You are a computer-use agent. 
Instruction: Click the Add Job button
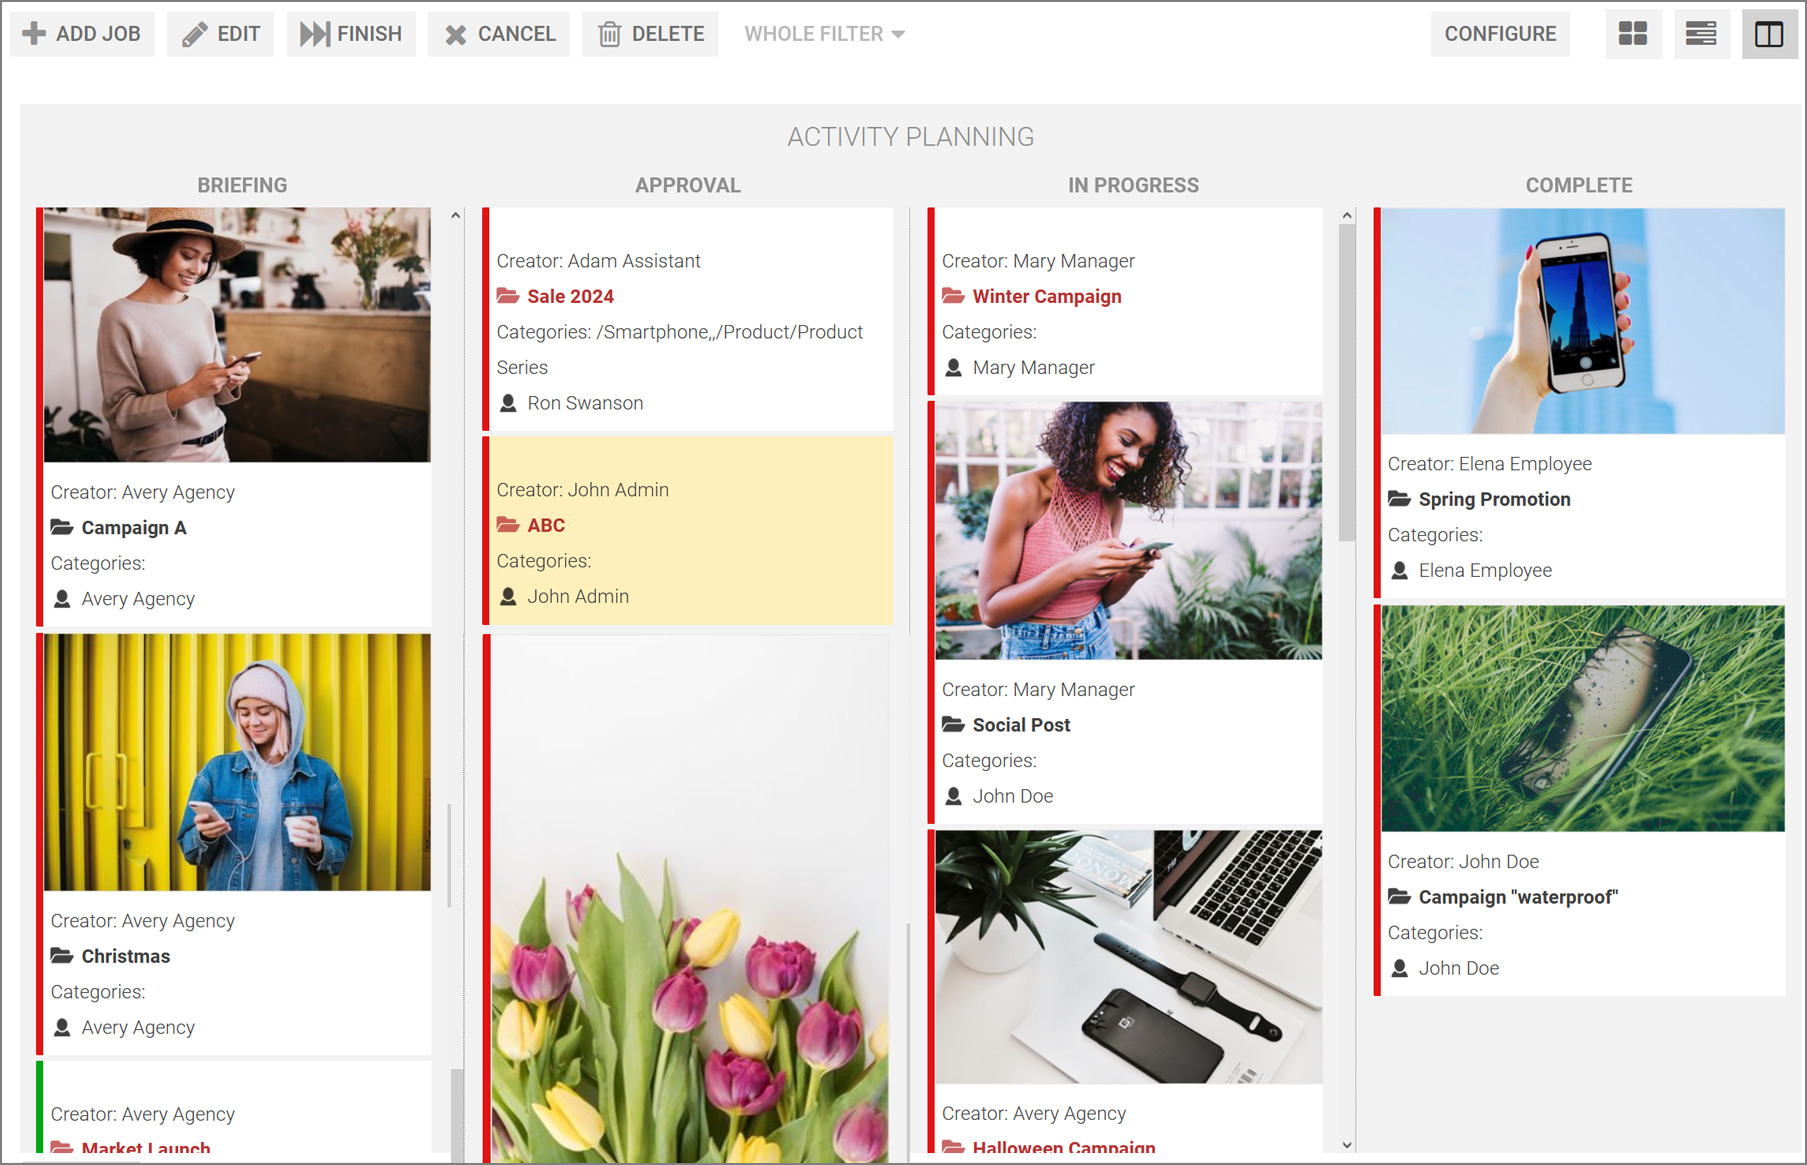tap(82, 34)
